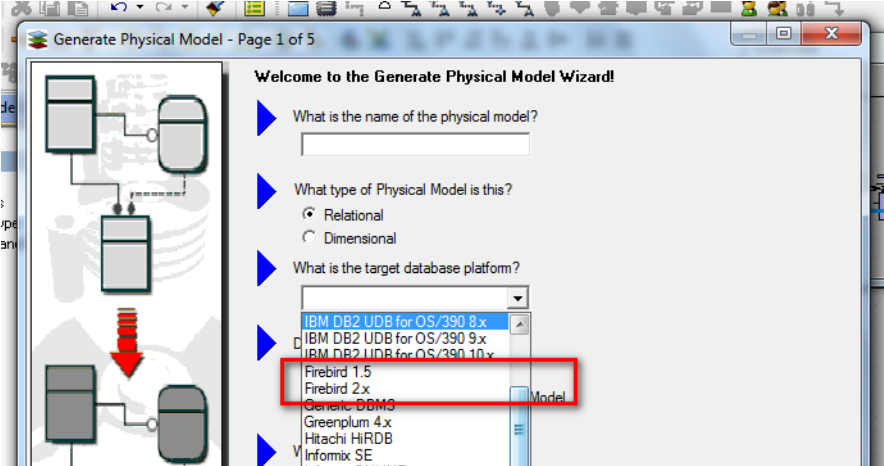Select the Dimensional radio button
Screen dimensions: 884x466
[x=309, y=238]
